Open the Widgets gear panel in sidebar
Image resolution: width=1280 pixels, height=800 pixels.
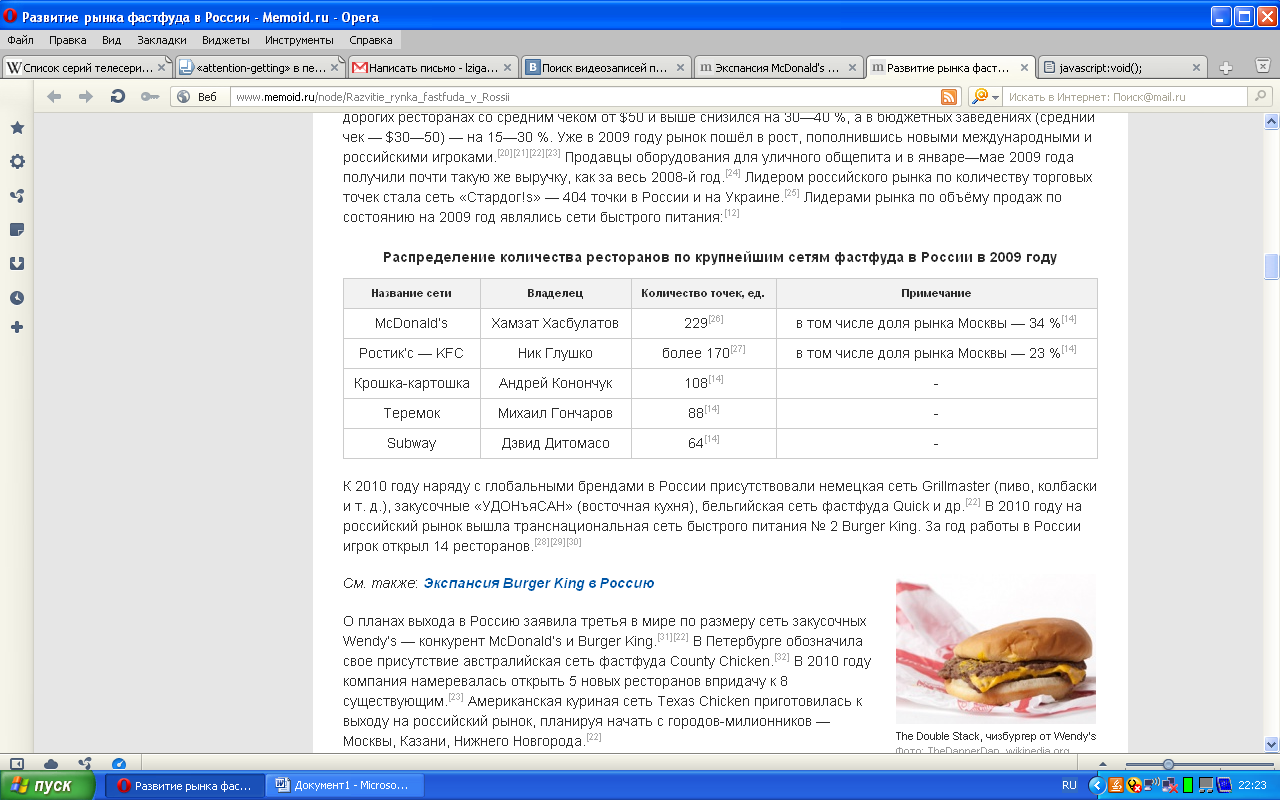(17, 162)
